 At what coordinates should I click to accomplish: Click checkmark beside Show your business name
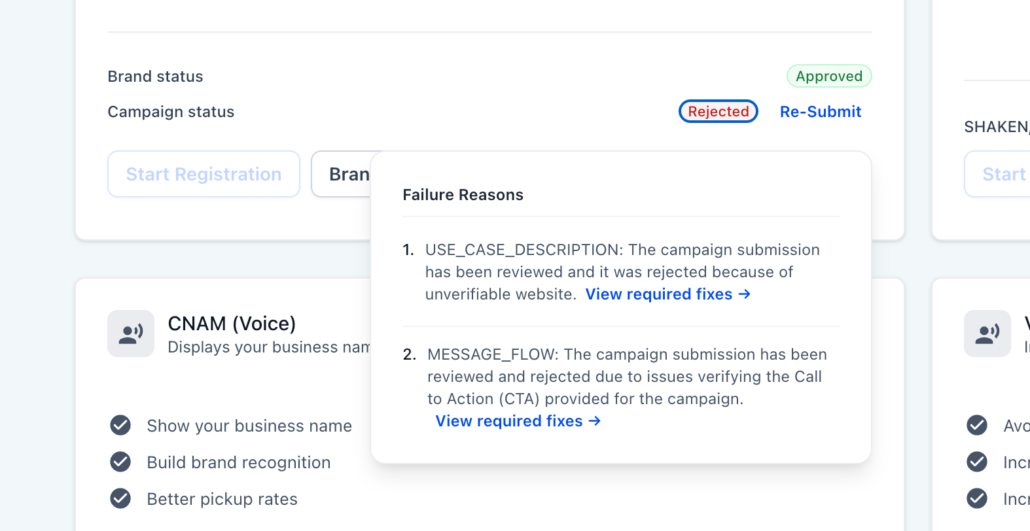point(120,426)
